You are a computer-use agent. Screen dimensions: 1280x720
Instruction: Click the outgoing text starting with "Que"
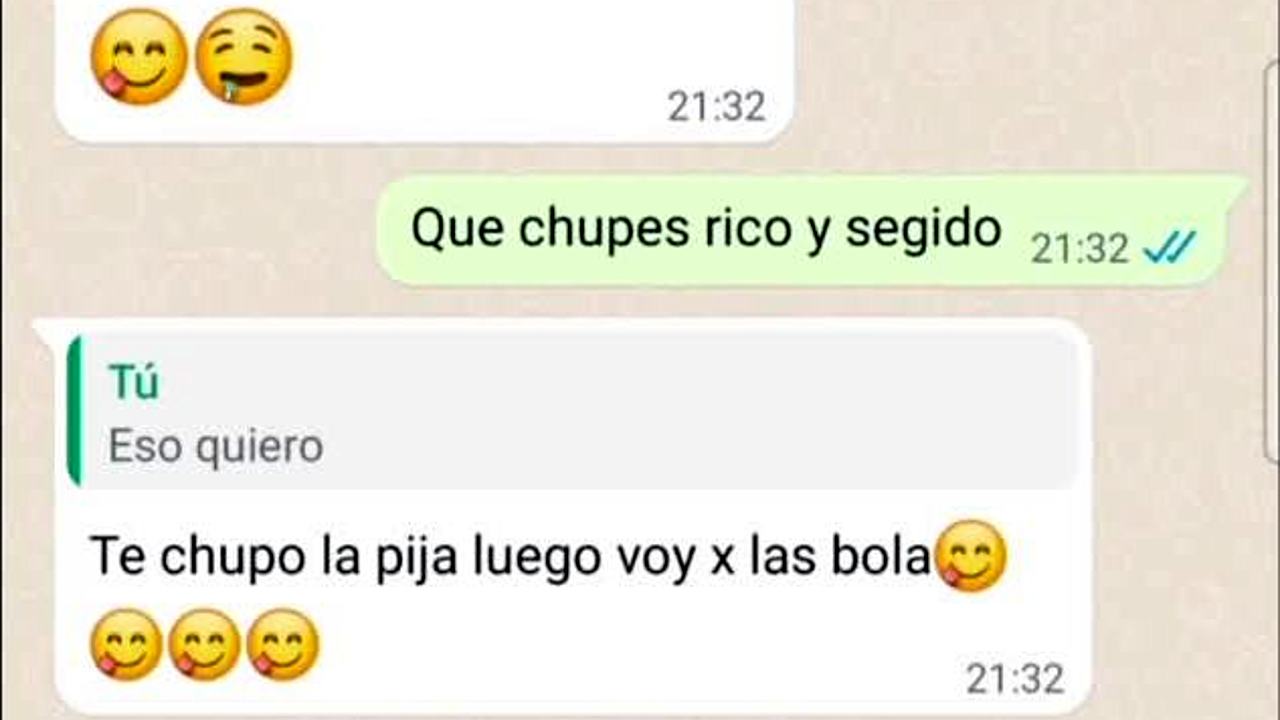click(x=706, y=230)
